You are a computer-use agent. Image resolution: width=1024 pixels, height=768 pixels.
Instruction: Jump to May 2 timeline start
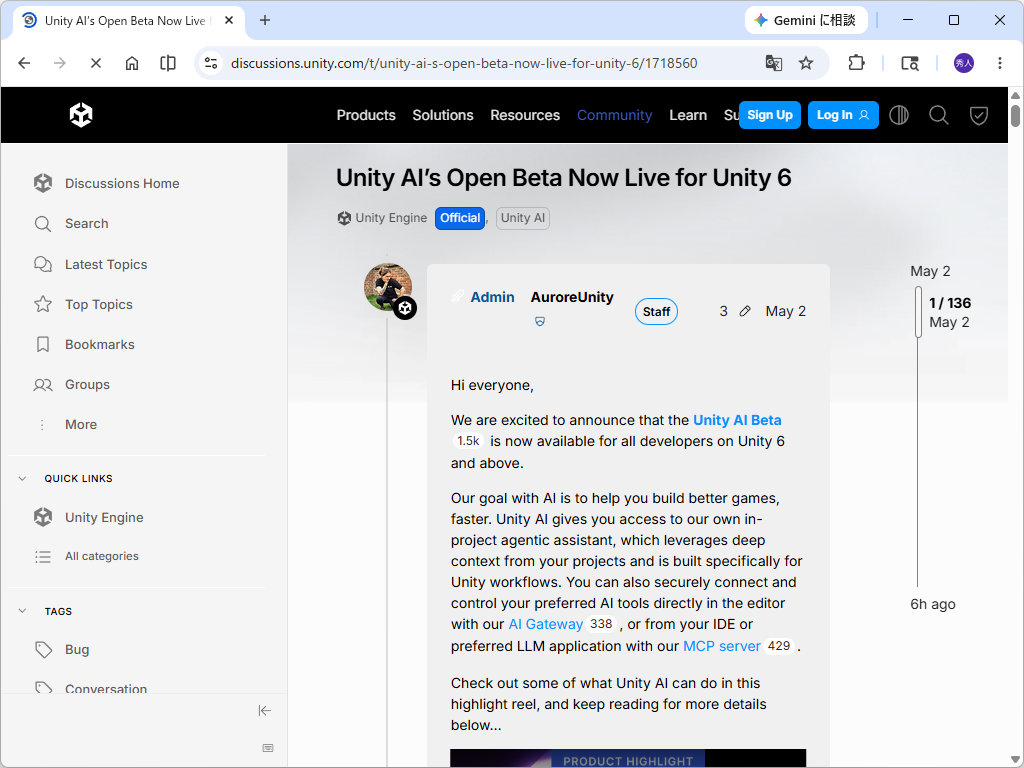930,271
